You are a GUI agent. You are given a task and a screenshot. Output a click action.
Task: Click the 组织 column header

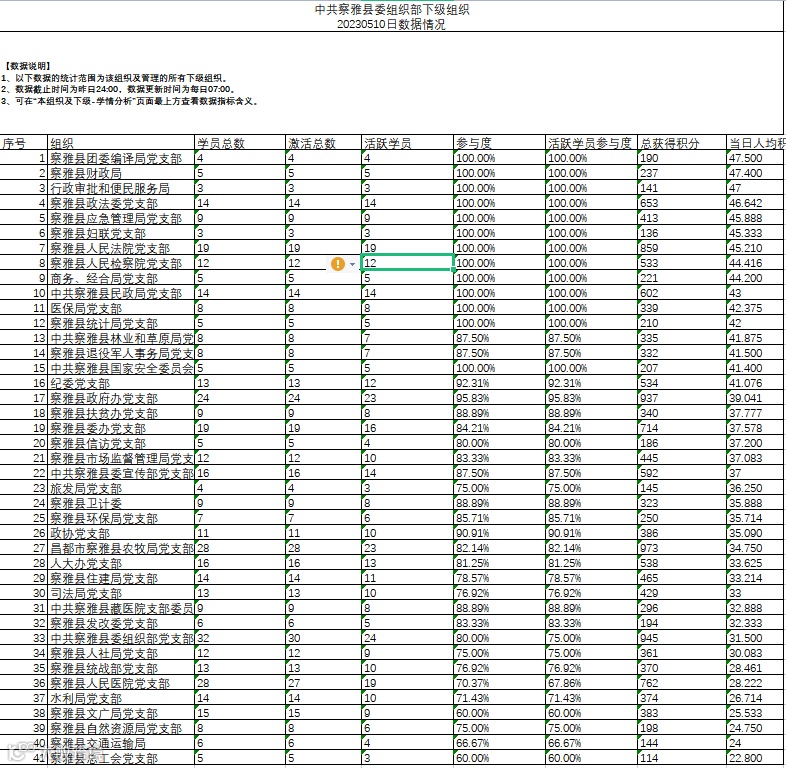(x=121, y=143)
